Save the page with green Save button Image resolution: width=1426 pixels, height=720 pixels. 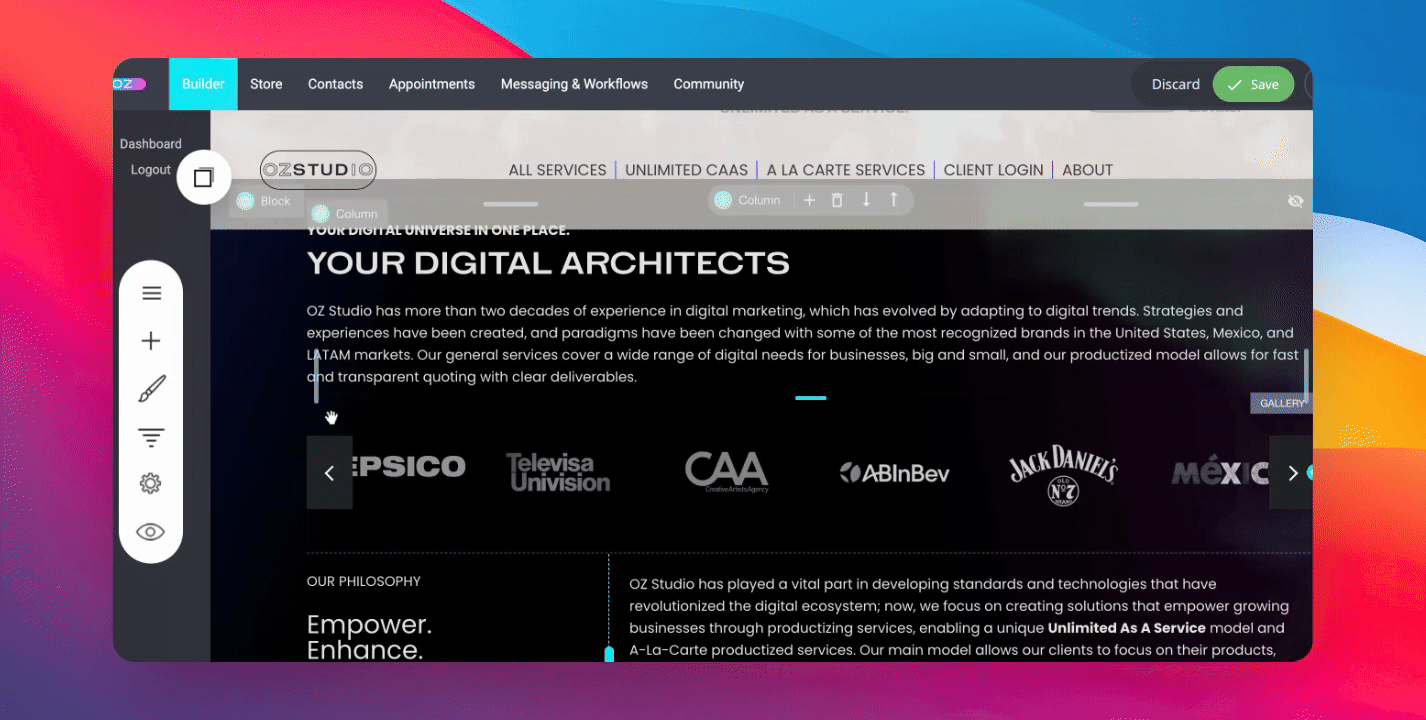click(1253, 84)
